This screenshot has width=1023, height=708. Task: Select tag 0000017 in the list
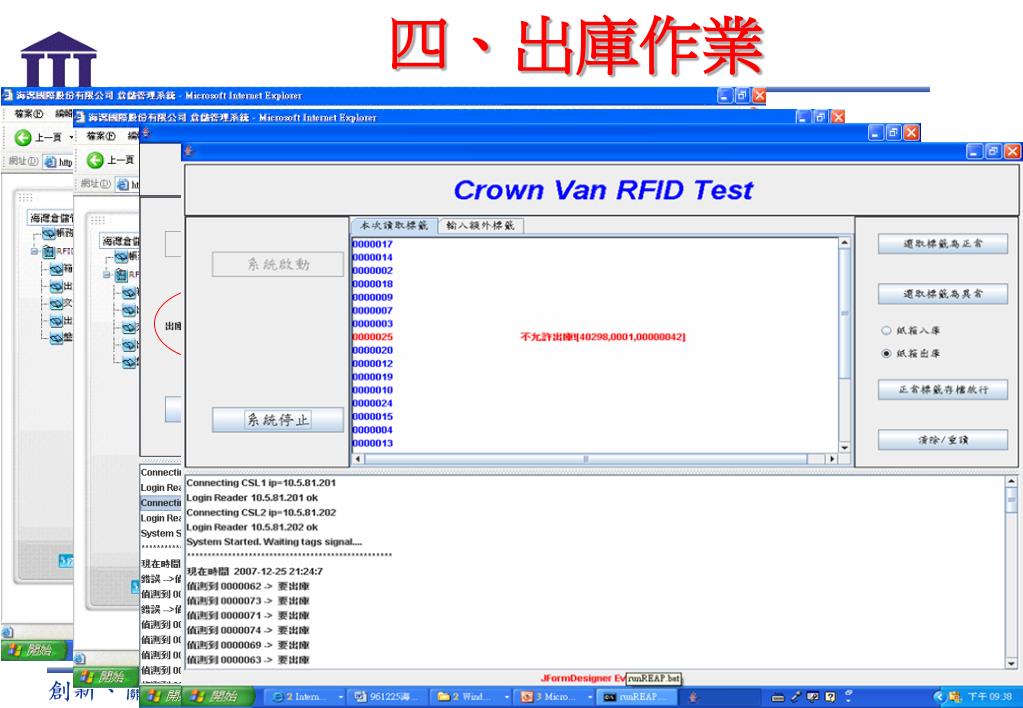point(373,244)
